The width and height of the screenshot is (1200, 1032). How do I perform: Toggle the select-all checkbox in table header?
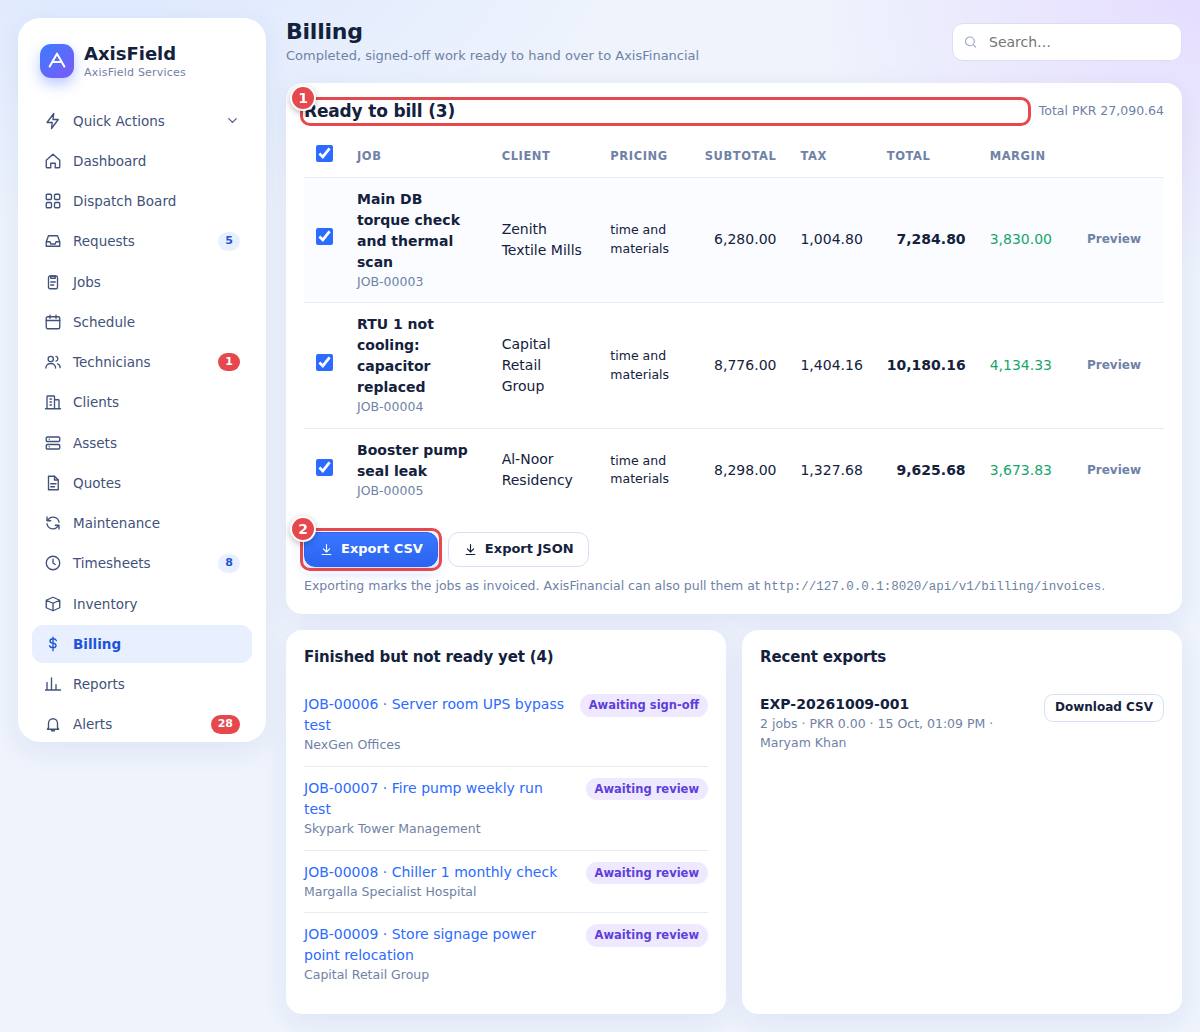click(x=324, y=154)
